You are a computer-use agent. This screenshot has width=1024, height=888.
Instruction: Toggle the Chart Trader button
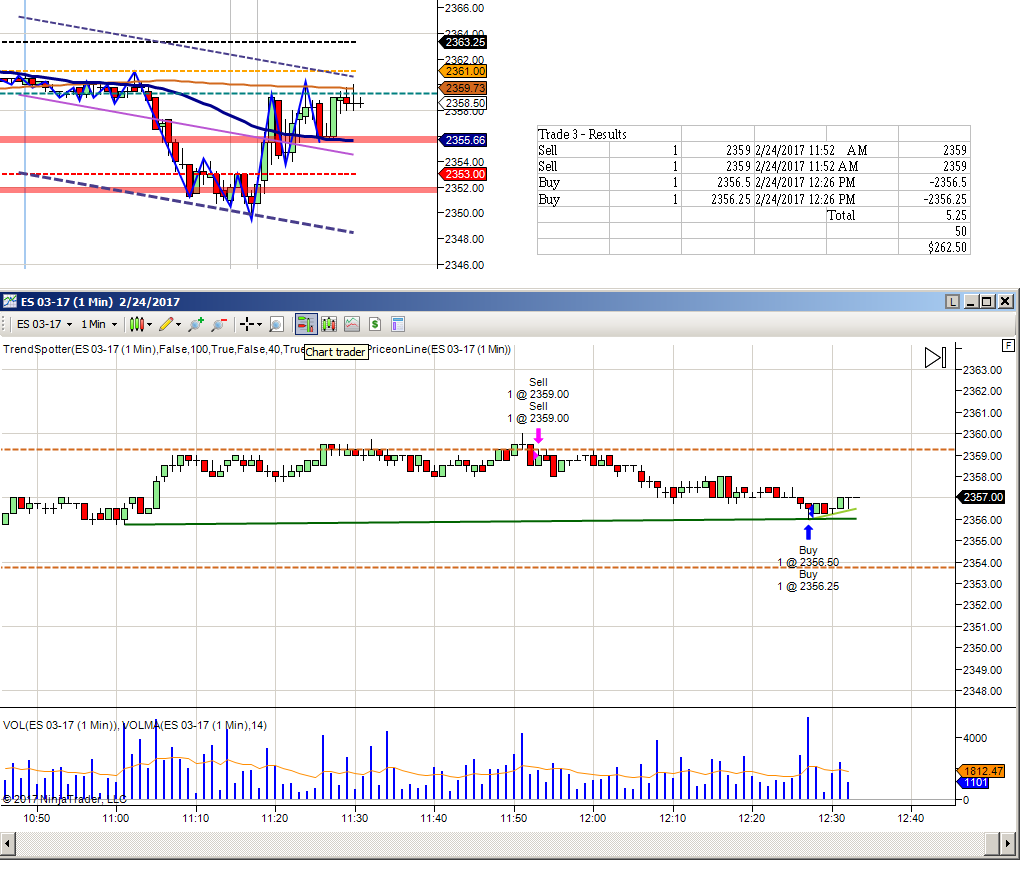pos(306,324)
